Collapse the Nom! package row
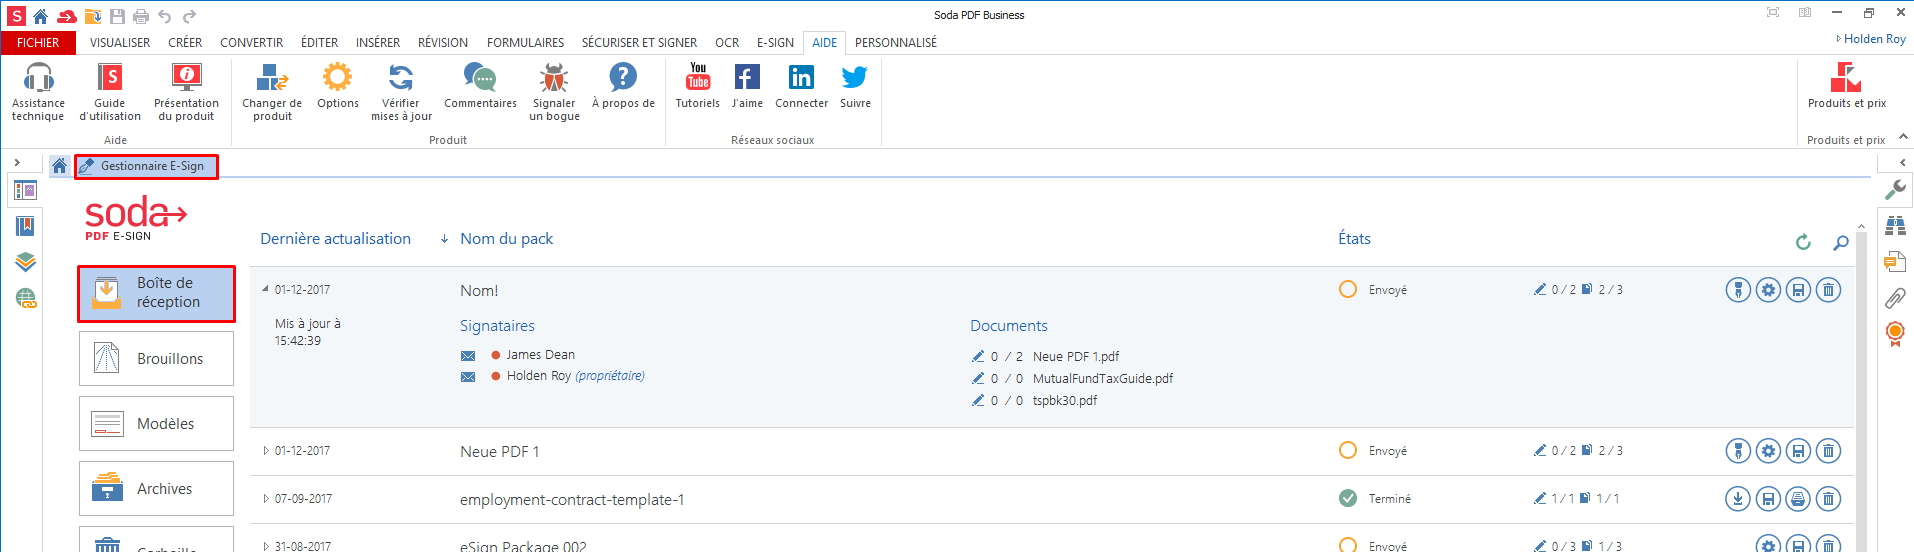The width and height of the screenshot is (1914, 552). pyautogui.click(x=265, y=289)
